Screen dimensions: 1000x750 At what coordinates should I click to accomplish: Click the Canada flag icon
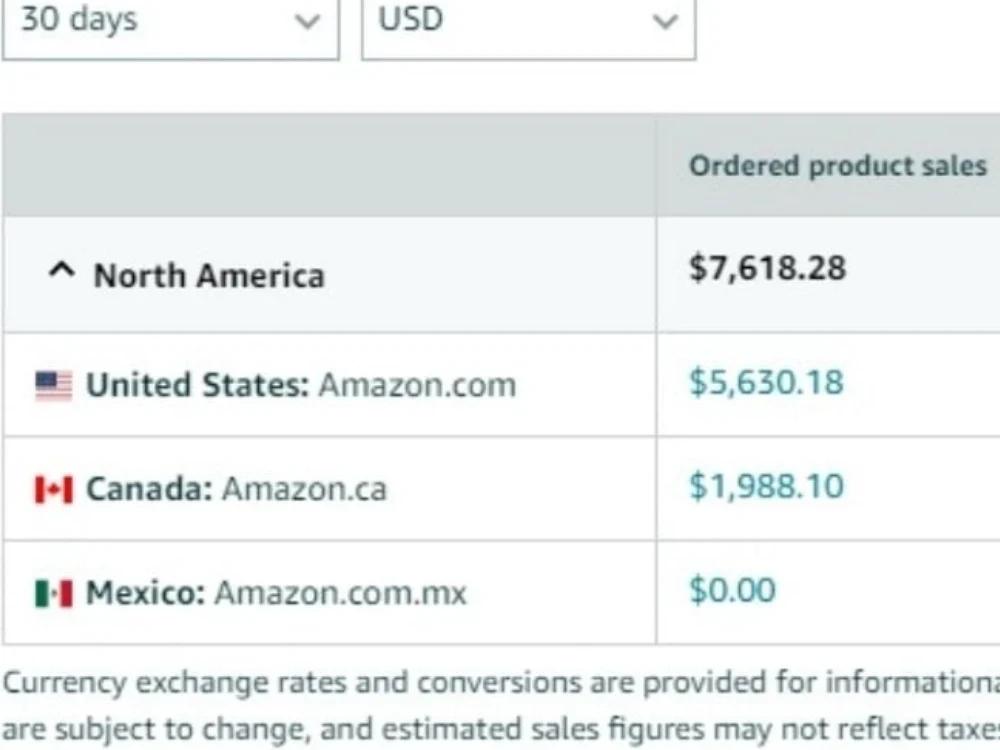click(54, 490)
